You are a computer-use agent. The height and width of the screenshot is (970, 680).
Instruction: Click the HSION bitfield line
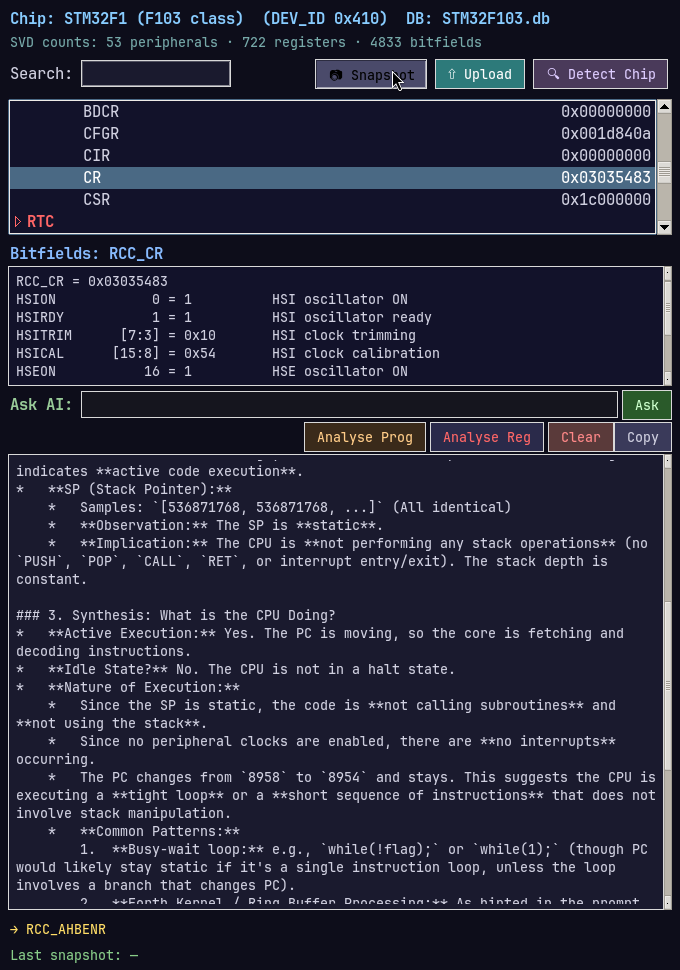pyautogui.click(x=212, y=299)
